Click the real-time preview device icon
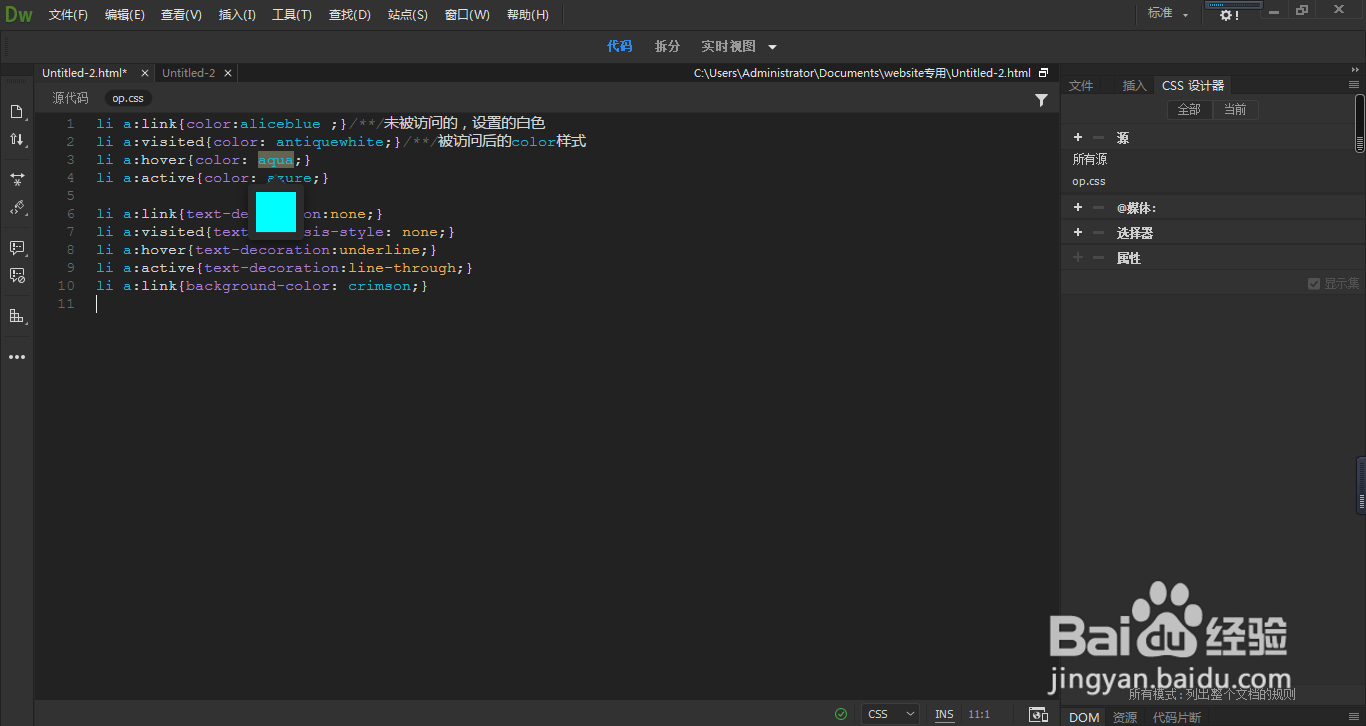Image resolution: width=1366 pixels, height=726 pixels. tap(1039, 714)
